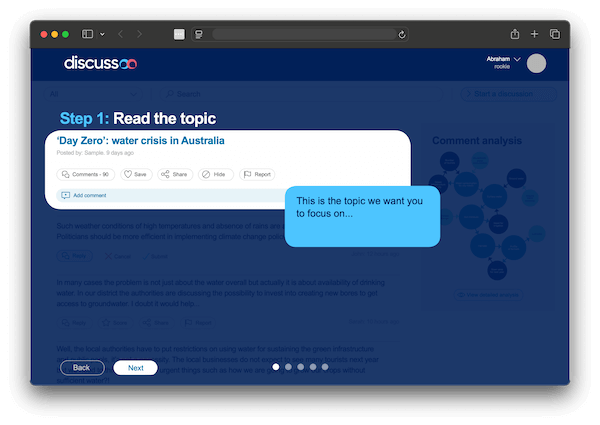Select the third tutorial step dot
The image size is (600, 425).
click(300, 367)
